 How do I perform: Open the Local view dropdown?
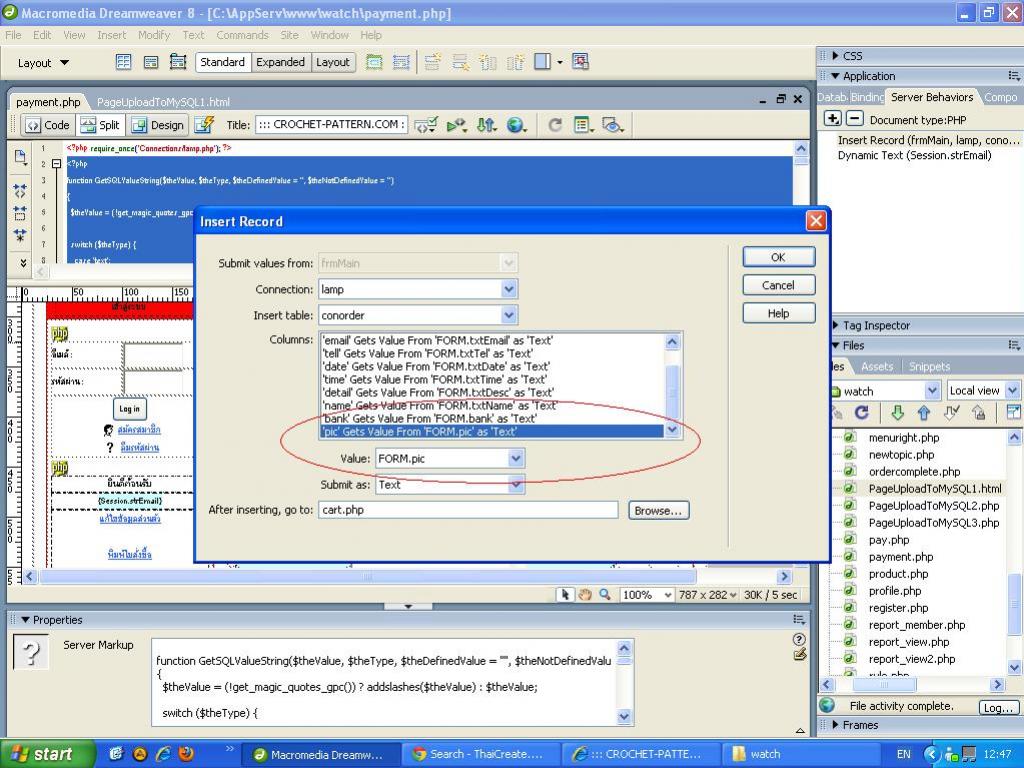click(1012, 391)
